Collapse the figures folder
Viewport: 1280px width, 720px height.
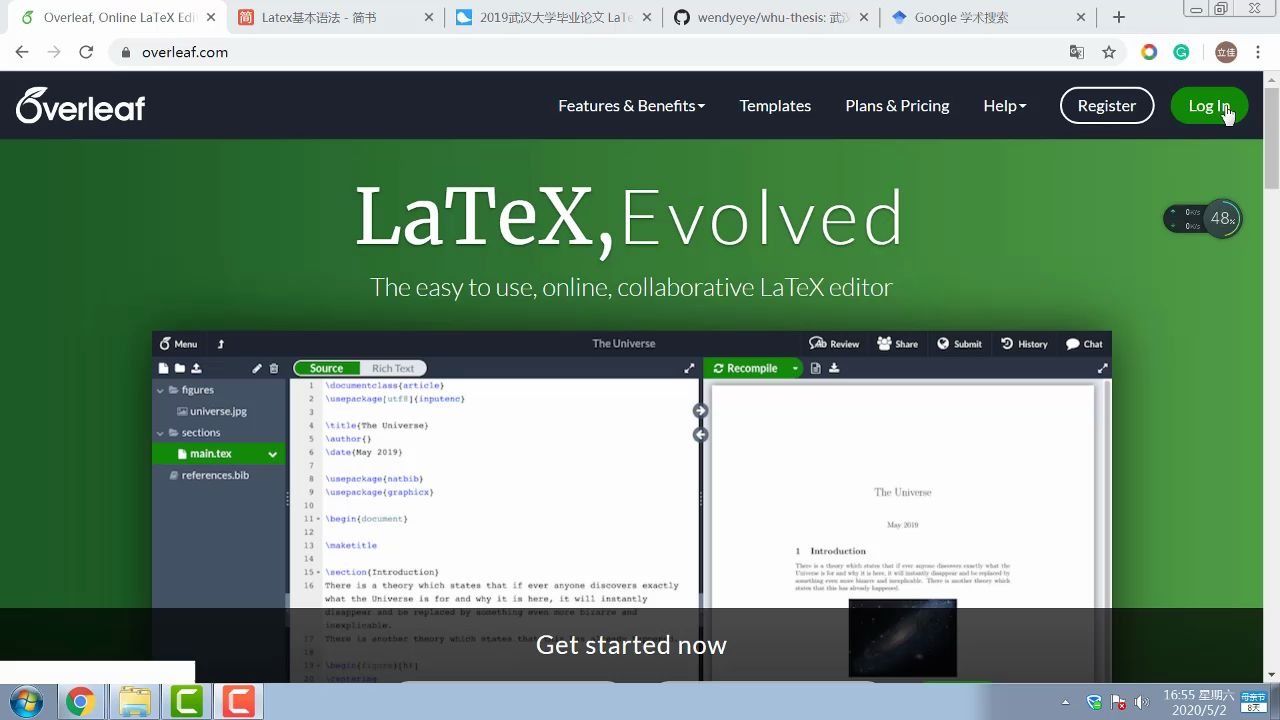[x=160, y=390]
